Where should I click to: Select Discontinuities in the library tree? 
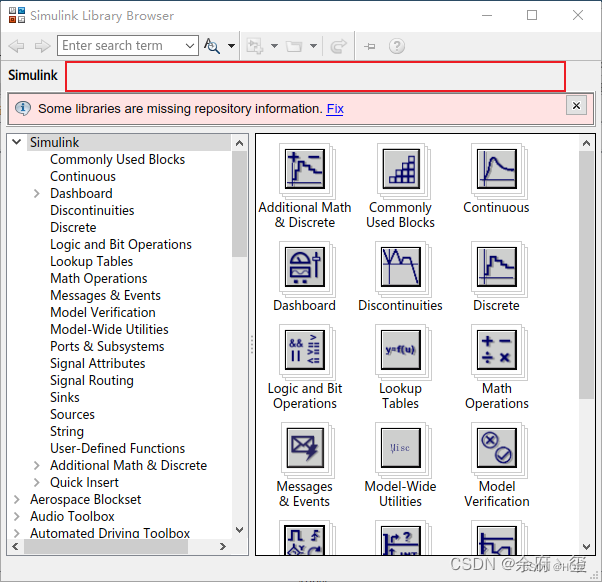[x=92, y=210]
